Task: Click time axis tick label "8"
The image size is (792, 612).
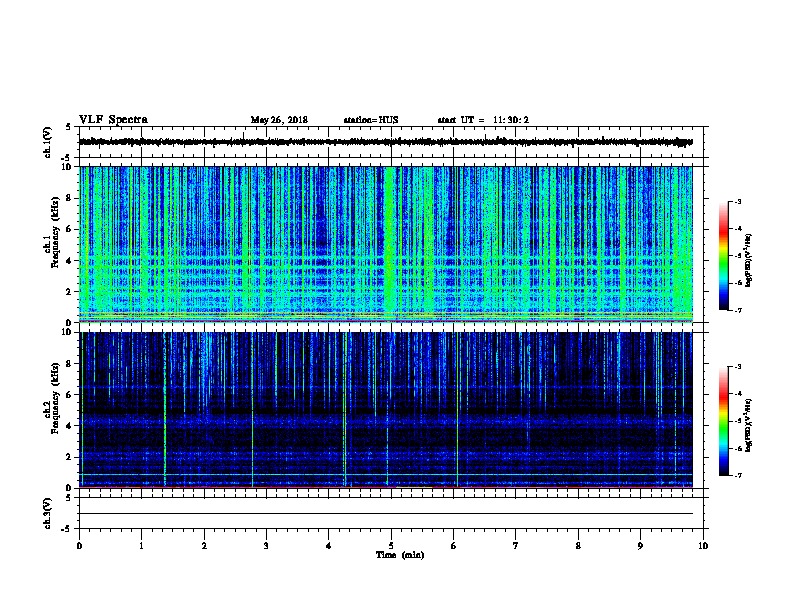Action: point(578,545)
